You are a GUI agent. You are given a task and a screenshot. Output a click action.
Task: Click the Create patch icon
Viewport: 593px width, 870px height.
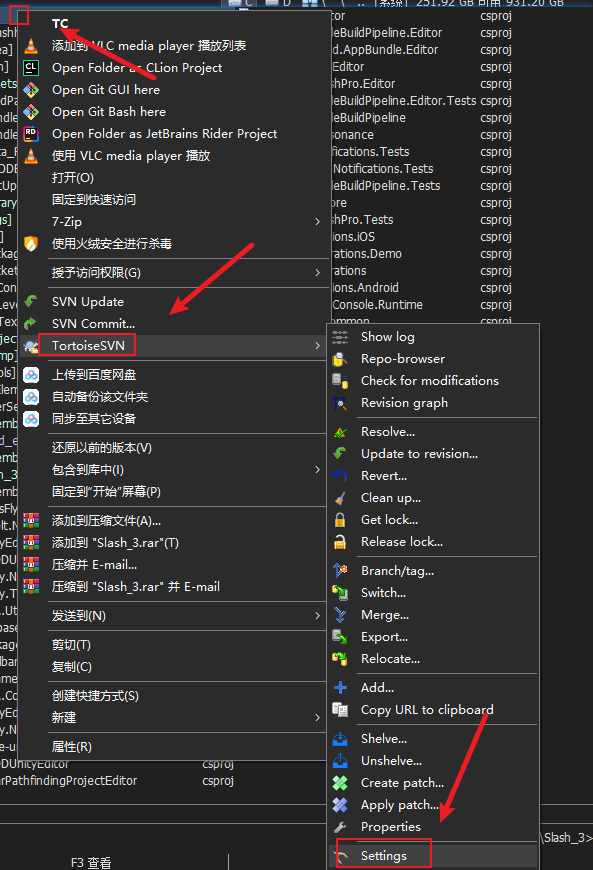point(340,783)
